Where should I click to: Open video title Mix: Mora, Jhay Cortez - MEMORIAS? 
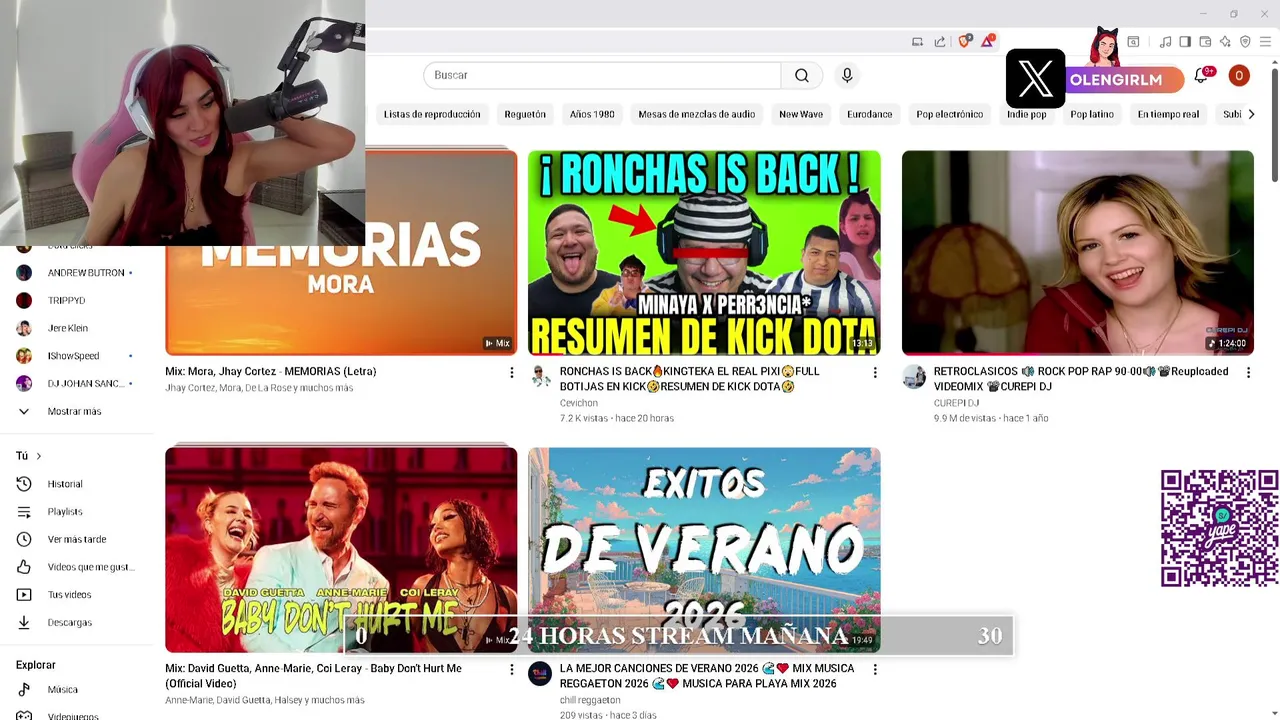(x=271, y=371)
